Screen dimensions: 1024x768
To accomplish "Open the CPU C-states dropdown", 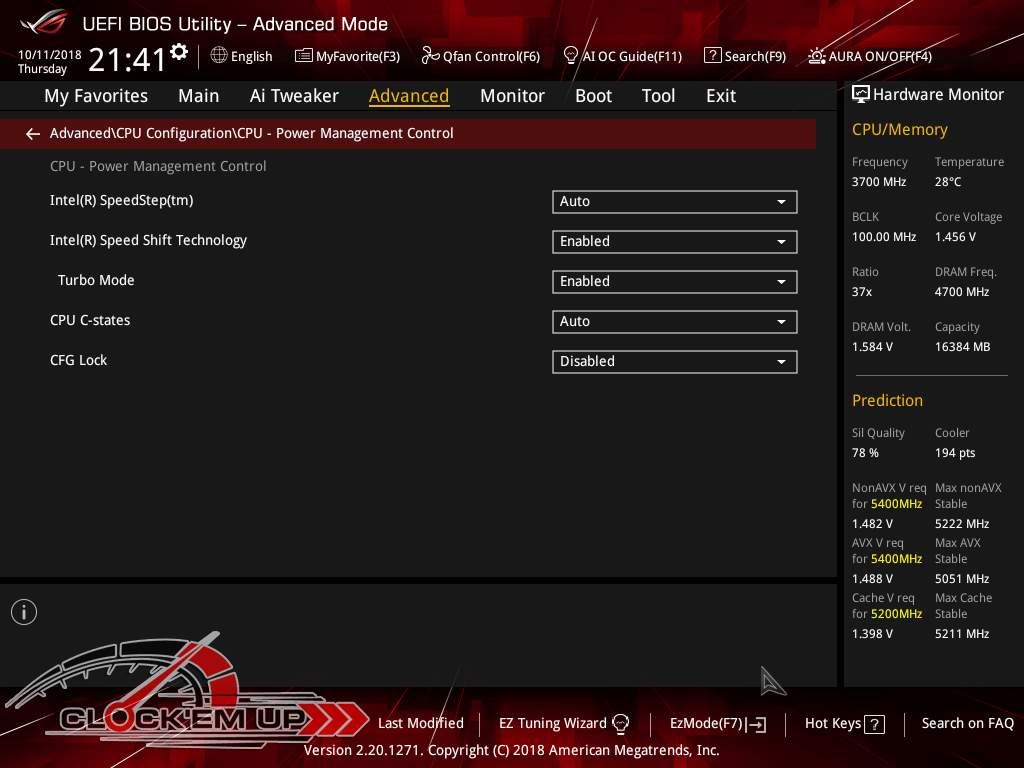I will point(674,322).
